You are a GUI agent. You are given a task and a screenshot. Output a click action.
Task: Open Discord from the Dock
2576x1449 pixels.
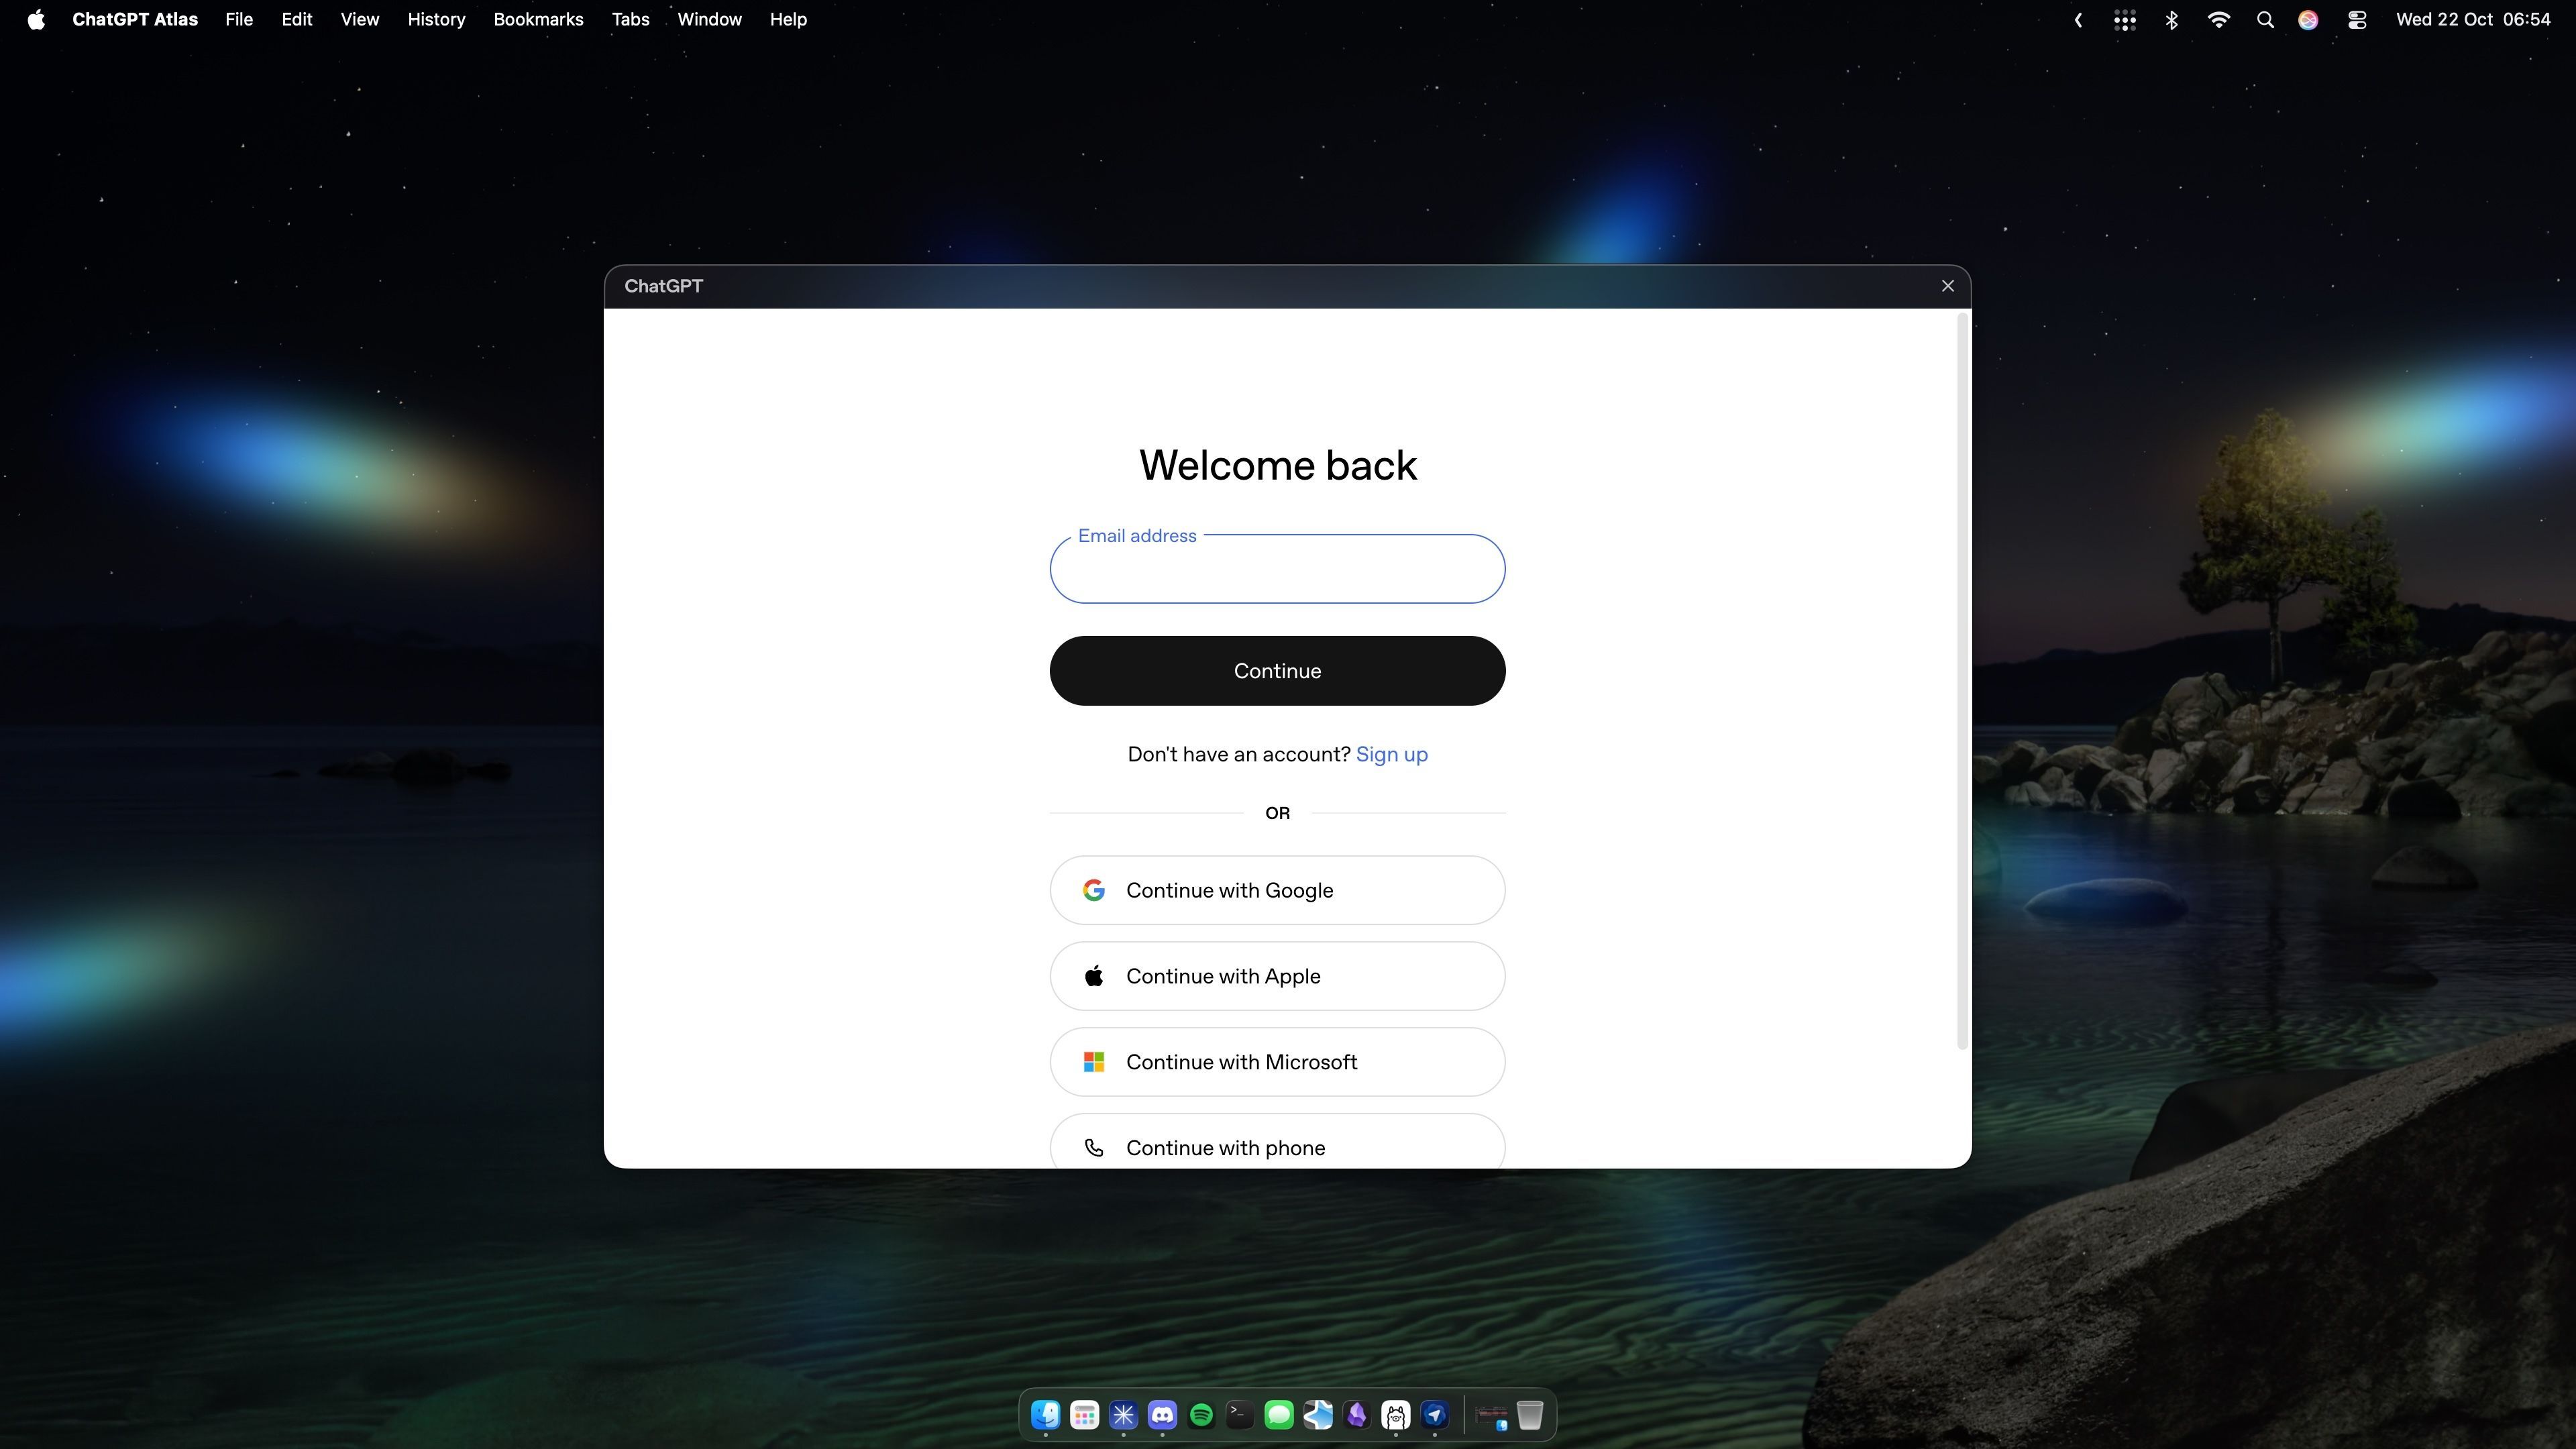click(1162, 1415)
